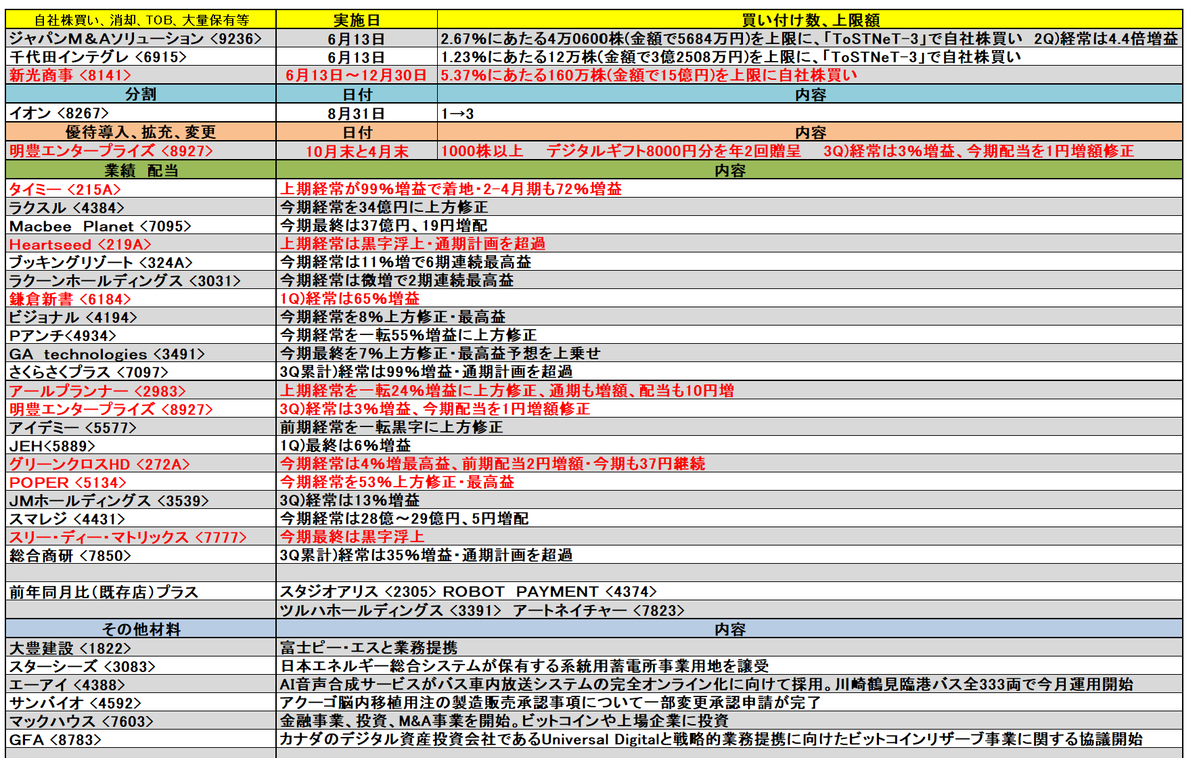This screenshot has height=758, width=1199.
Task: Select the 6月13日～12月30日 date cell
Action: pos(356,75)
